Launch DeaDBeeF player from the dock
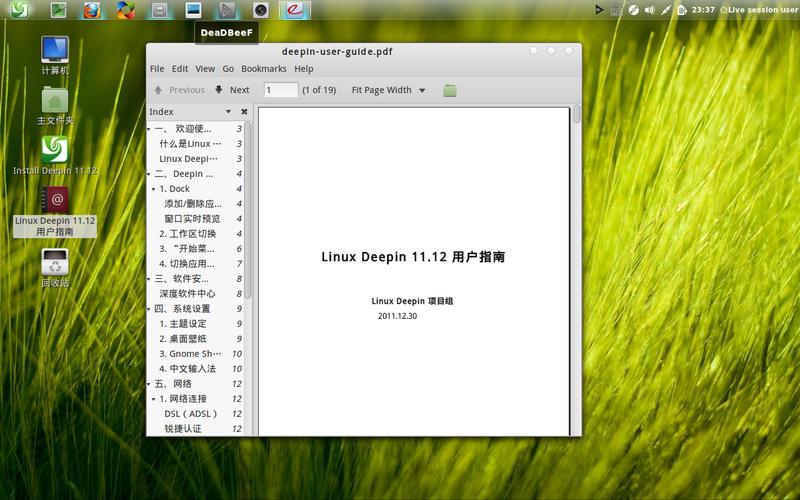800x500 pixels. (227, 10)
